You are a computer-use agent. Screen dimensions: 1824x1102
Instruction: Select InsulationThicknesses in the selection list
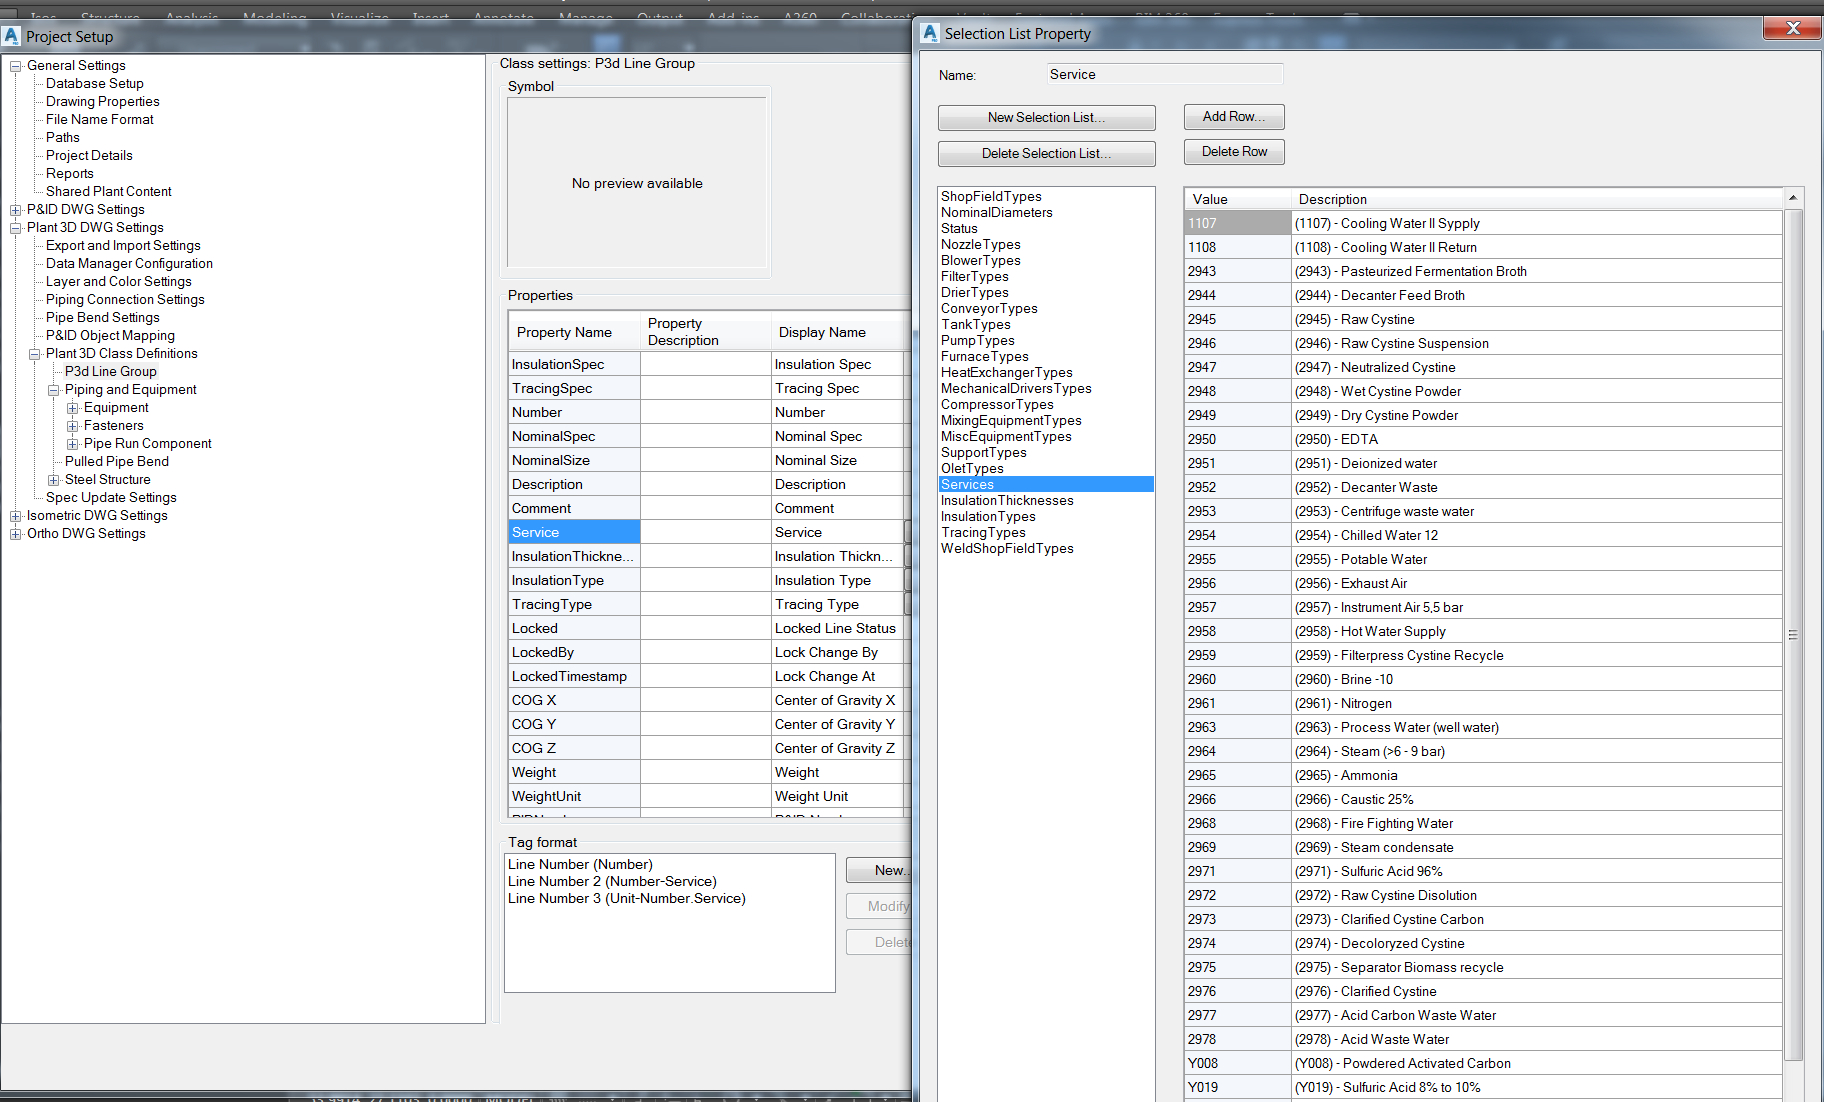1007,501
